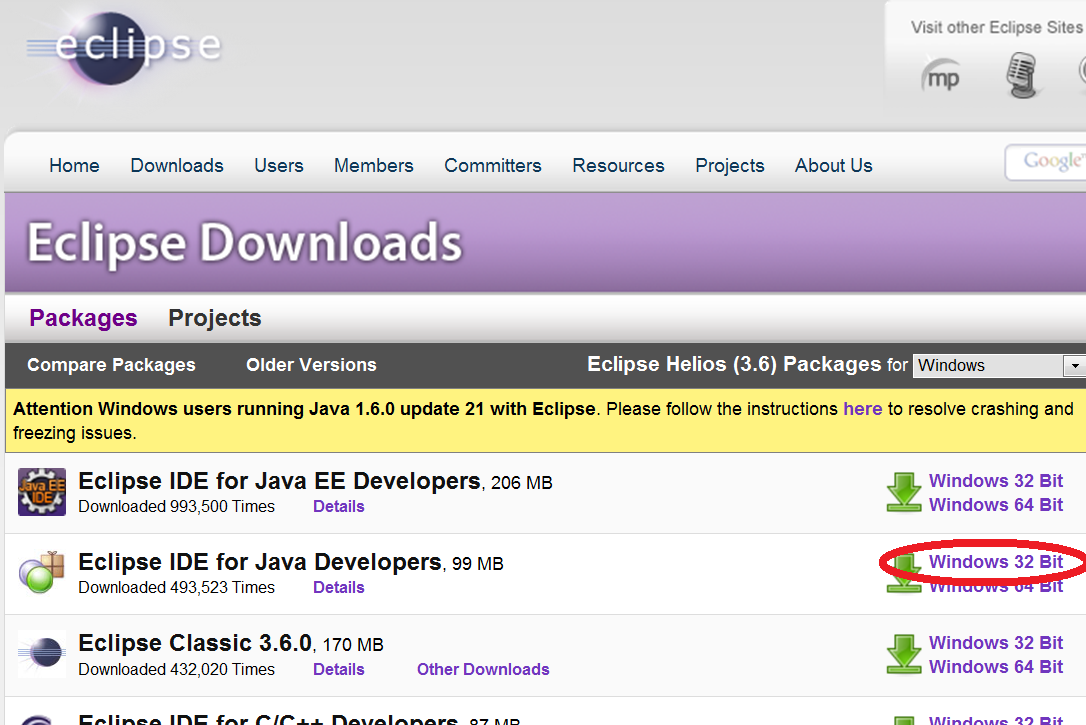Click the Java Developers package icon
Image resolution: width=1086 pixels, height=725 pixels.
tap(42, 573)
